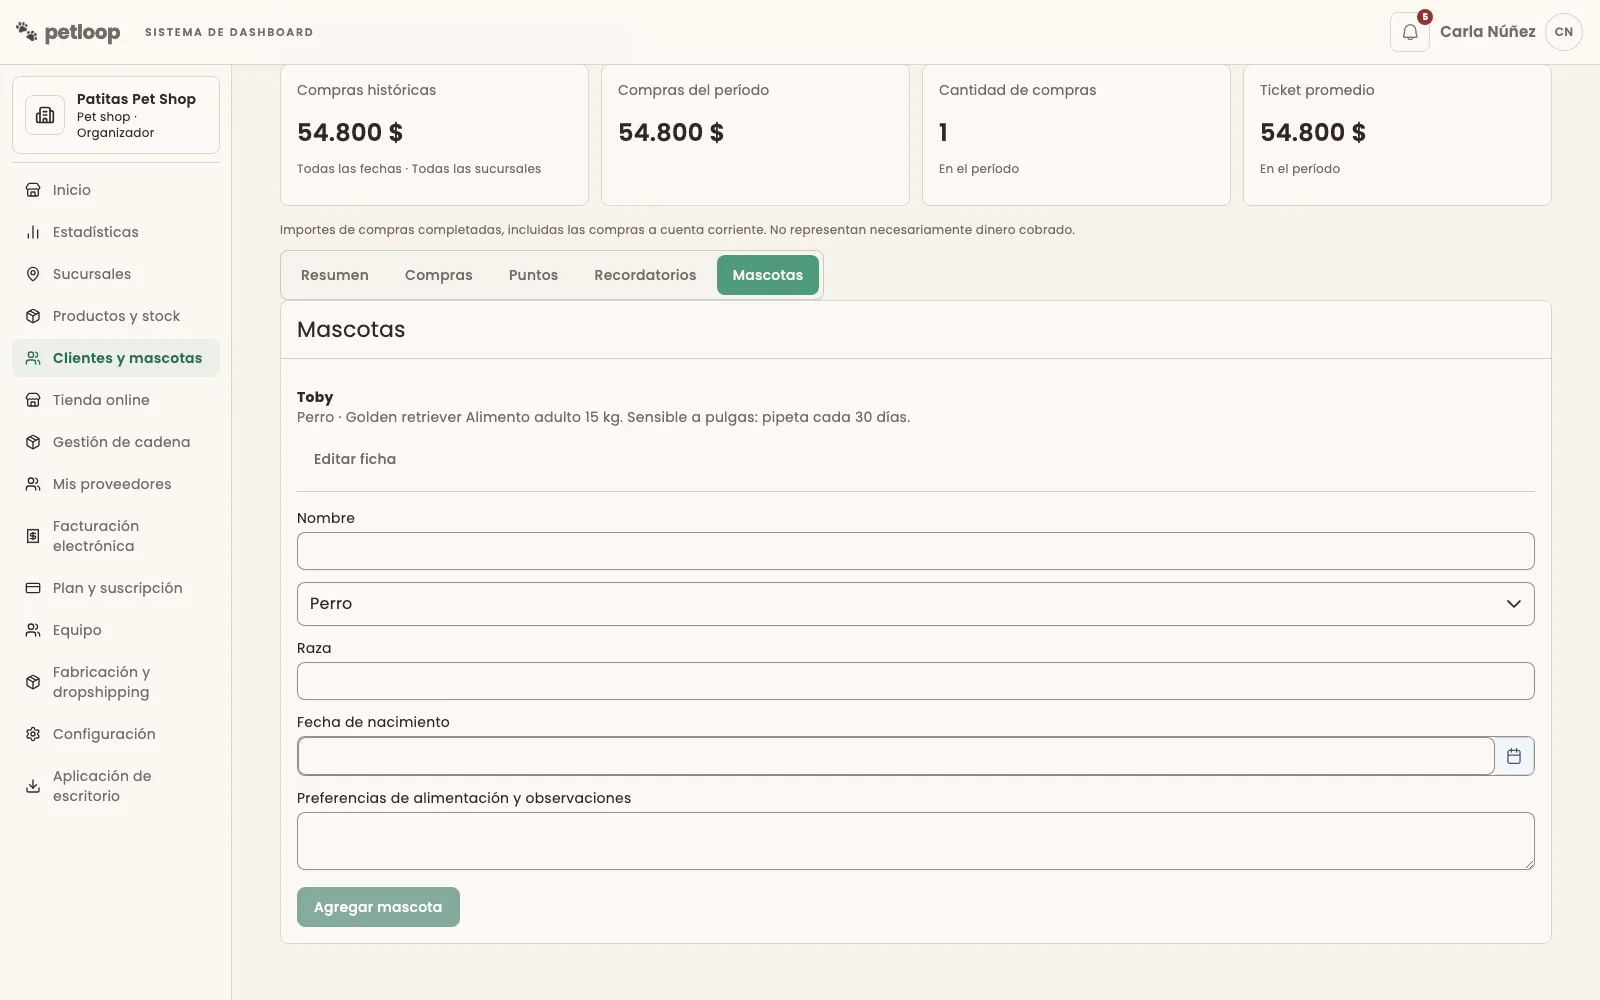Click the Preferencias de alimentación textarea
The width and height of the screenshot is (1600, 1000).
coord(916,841)
